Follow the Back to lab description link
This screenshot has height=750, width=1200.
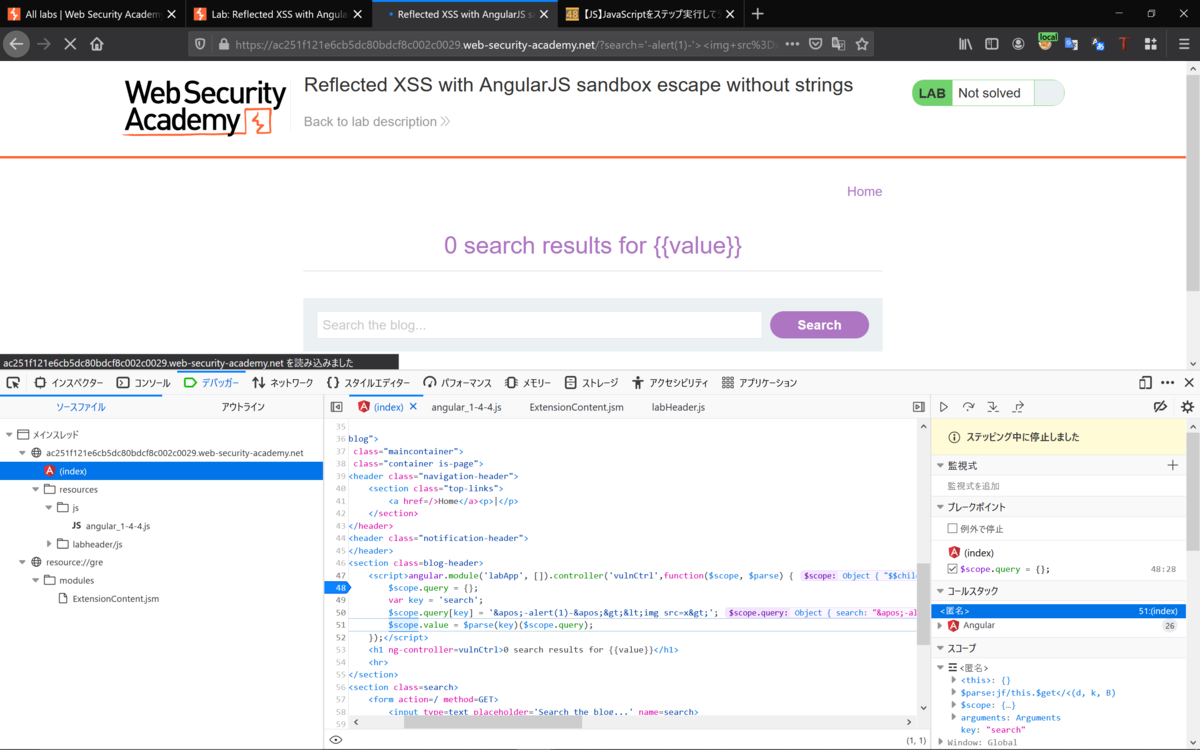click(x=377, y=121)
